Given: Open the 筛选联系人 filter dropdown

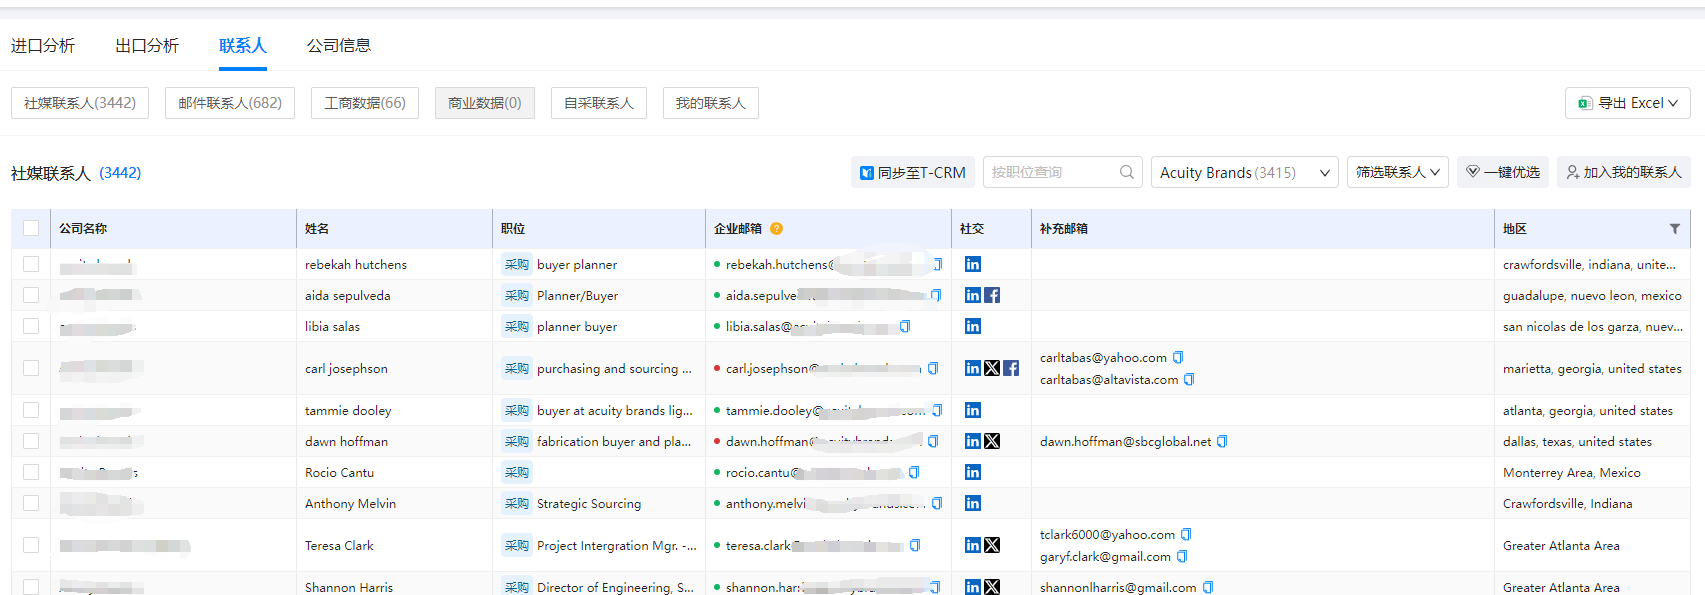Looking at the screenshot, I should pos(1397,172).
